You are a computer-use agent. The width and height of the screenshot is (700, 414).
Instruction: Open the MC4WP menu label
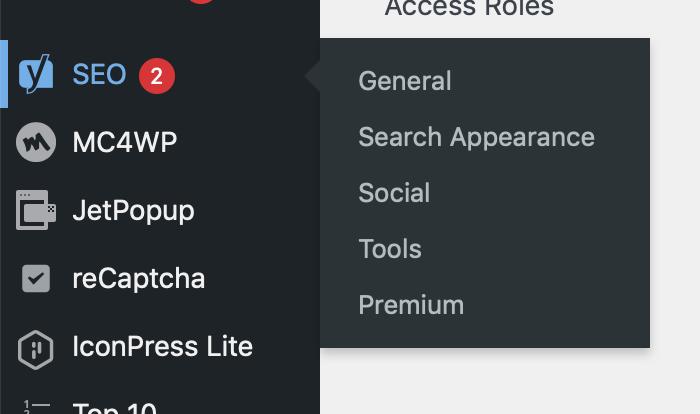[124, 143]
